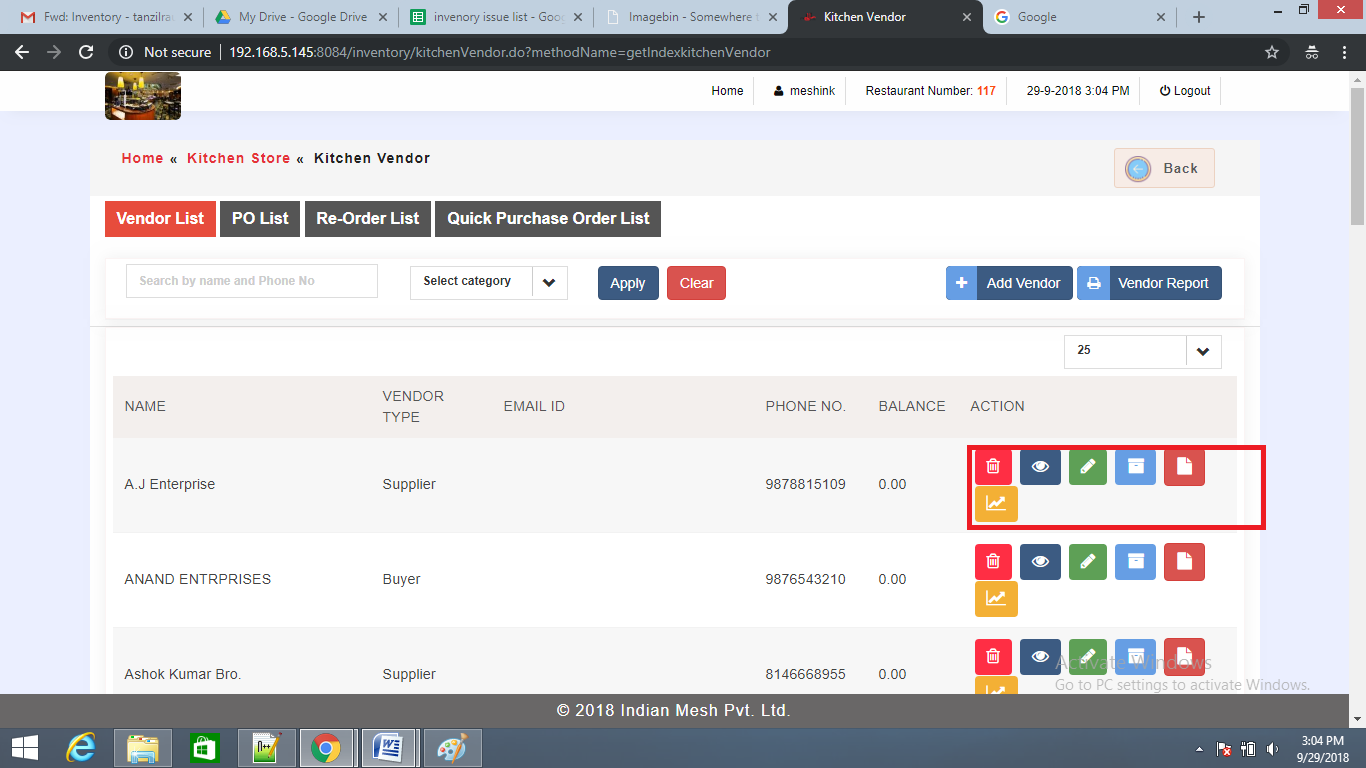Image resolution: width=1366 pixels, height=768 pixels.
Task: Launch Internet Explorer from the taskbar
Action: click(80, 747)
